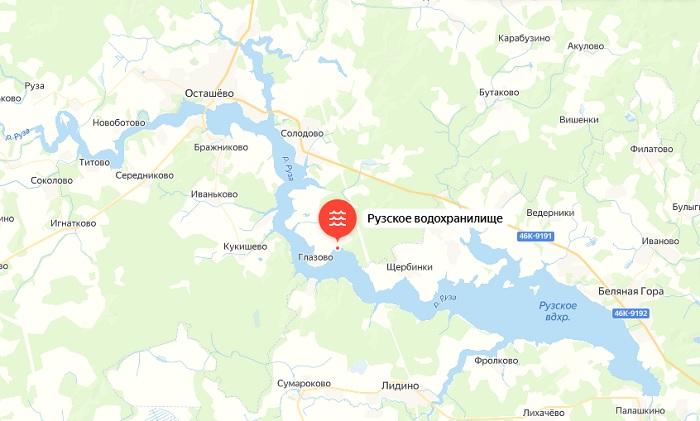Select the Кукишево village label
Screen dimensions: 700x421
coord(245,246)
